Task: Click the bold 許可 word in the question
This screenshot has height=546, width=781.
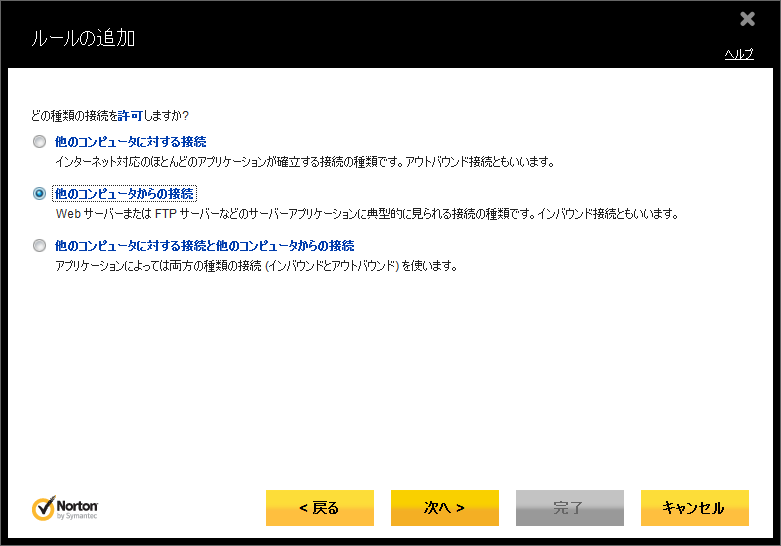Action: coord(131,117)
